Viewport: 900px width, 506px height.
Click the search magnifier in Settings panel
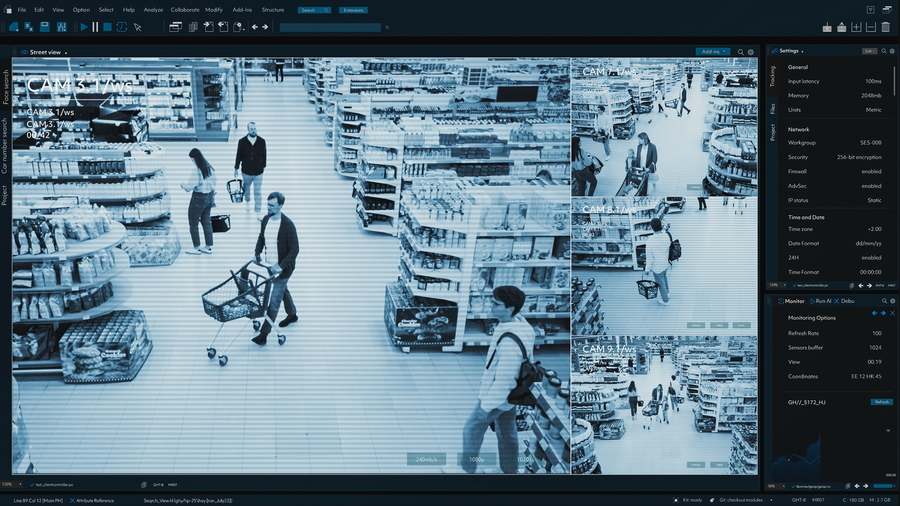click(x=883, y=51)
